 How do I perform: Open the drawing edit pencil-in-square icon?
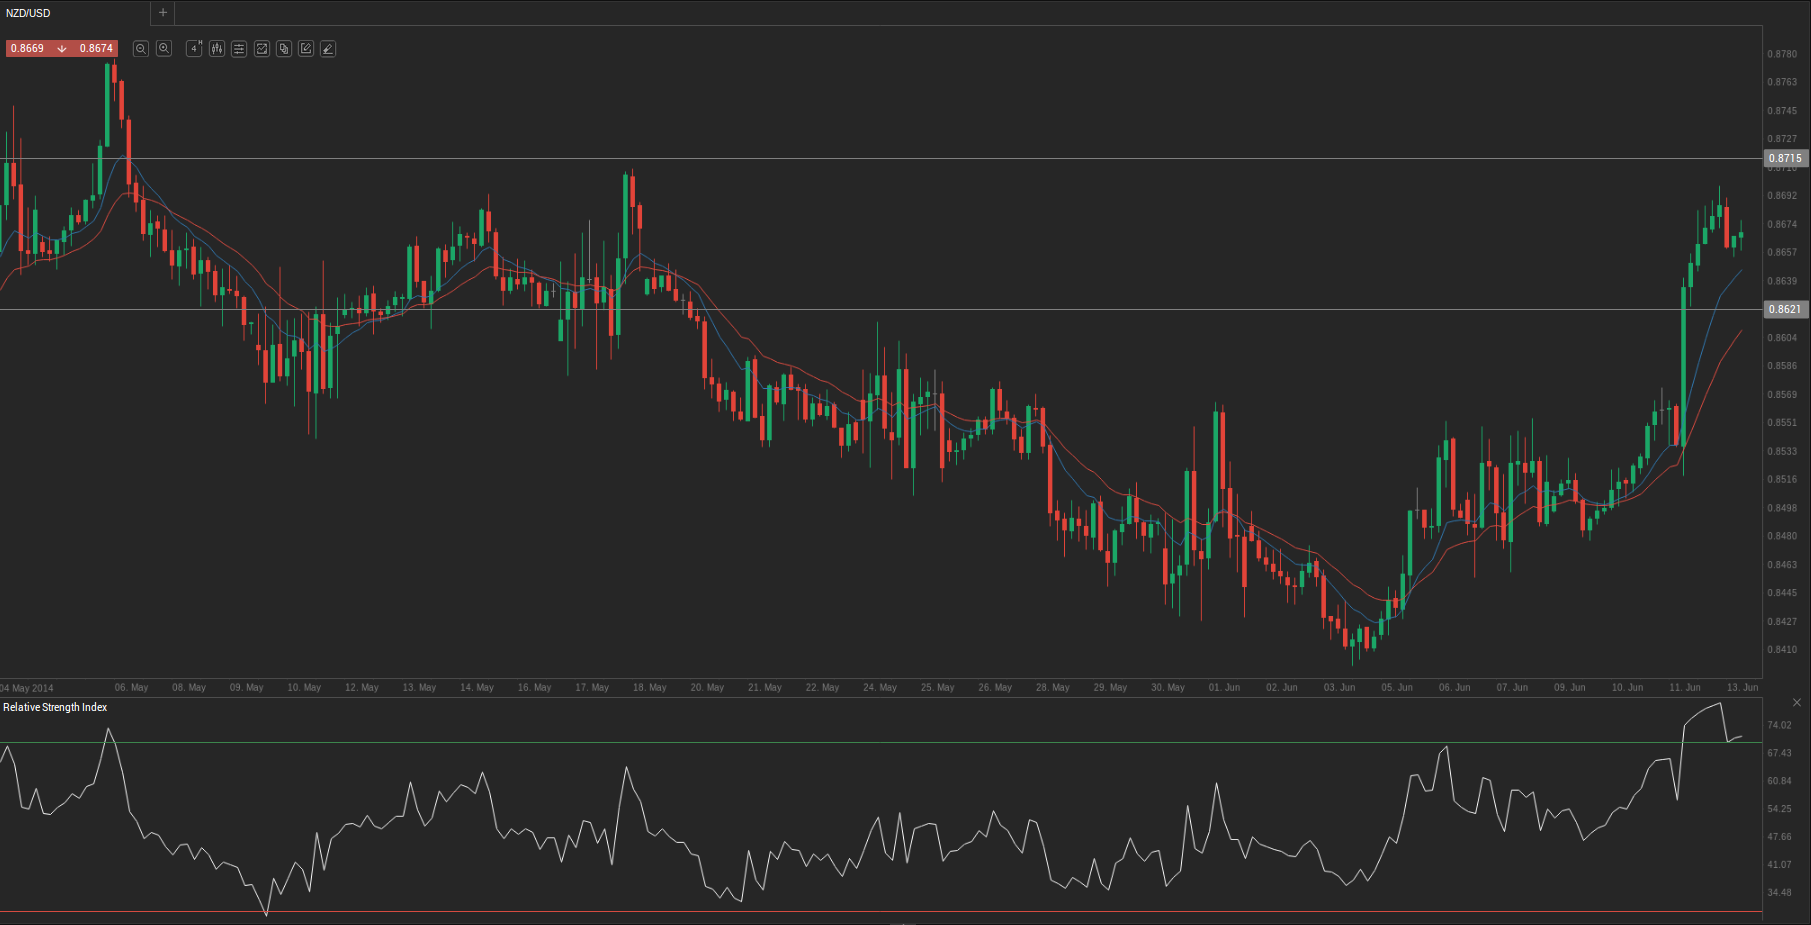tap(306, 48)
